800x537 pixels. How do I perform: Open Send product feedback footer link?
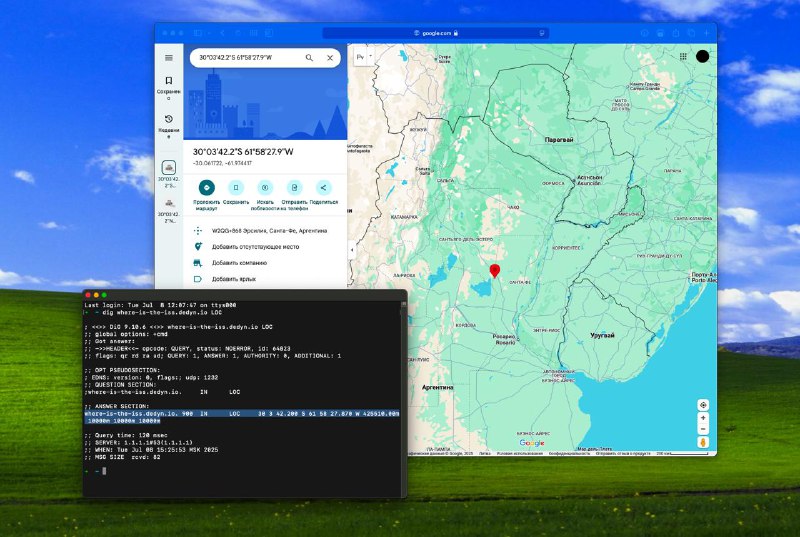[x=622, y=453]
